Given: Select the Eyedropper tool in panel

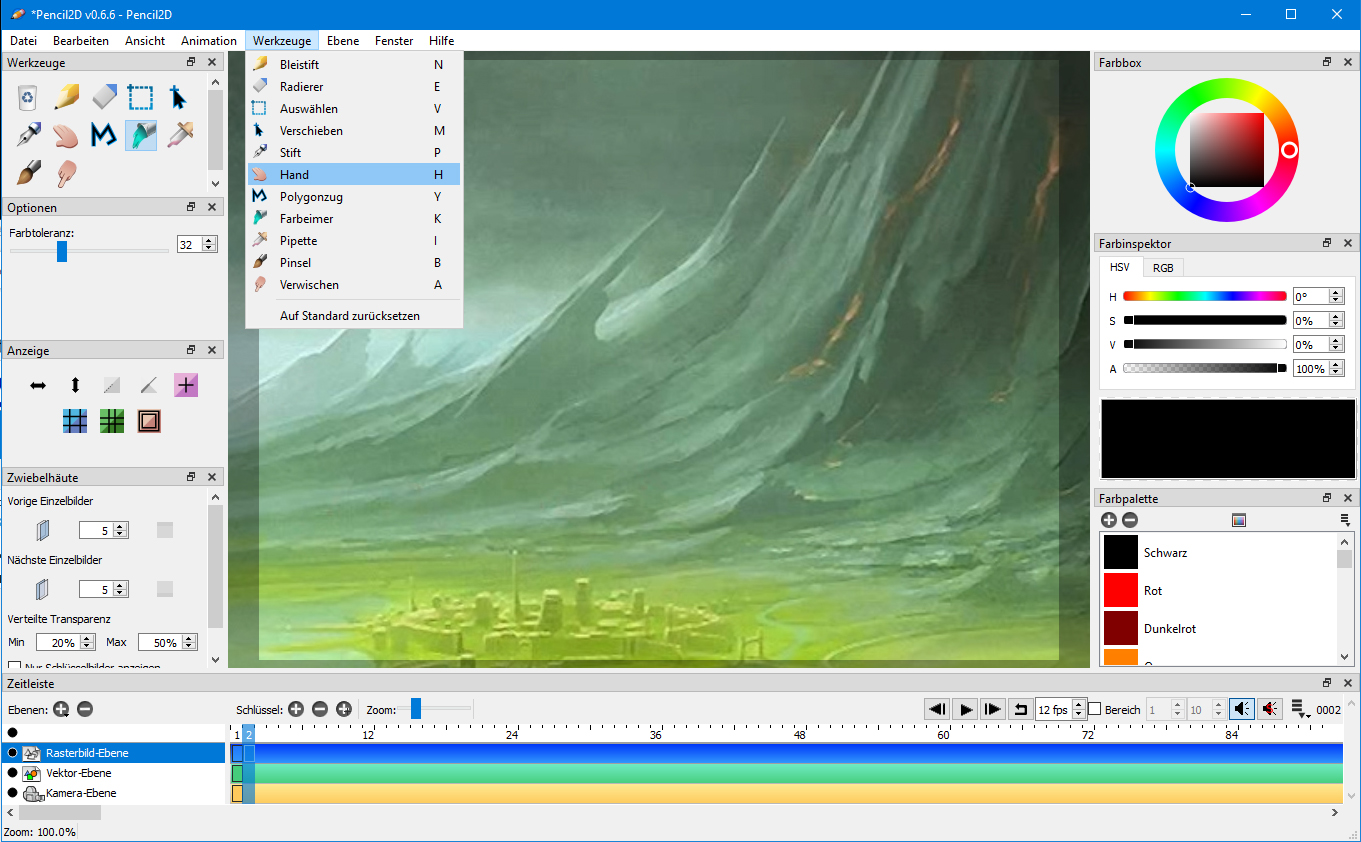Looking at the screenshot, I should (x=179, y=135).
